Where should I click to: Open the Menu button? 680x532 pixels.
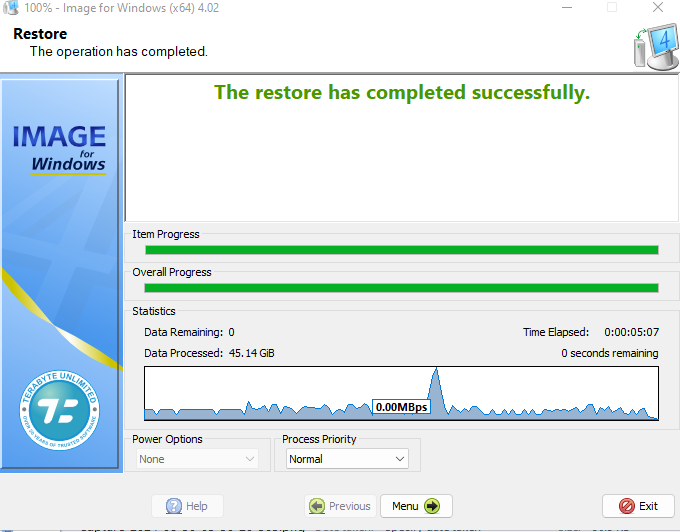click(x=416, y=506)
